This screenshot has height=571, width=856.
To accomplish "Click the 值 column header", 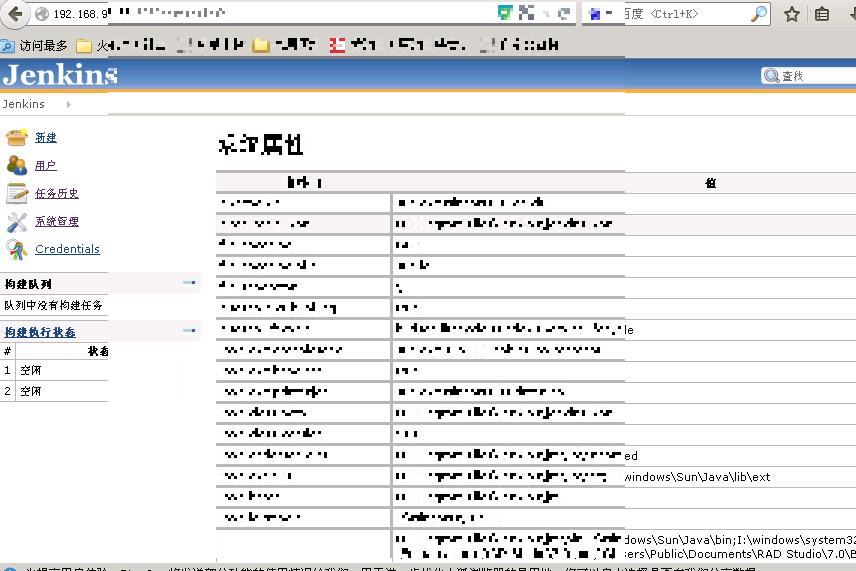I will tap(710, 183).
